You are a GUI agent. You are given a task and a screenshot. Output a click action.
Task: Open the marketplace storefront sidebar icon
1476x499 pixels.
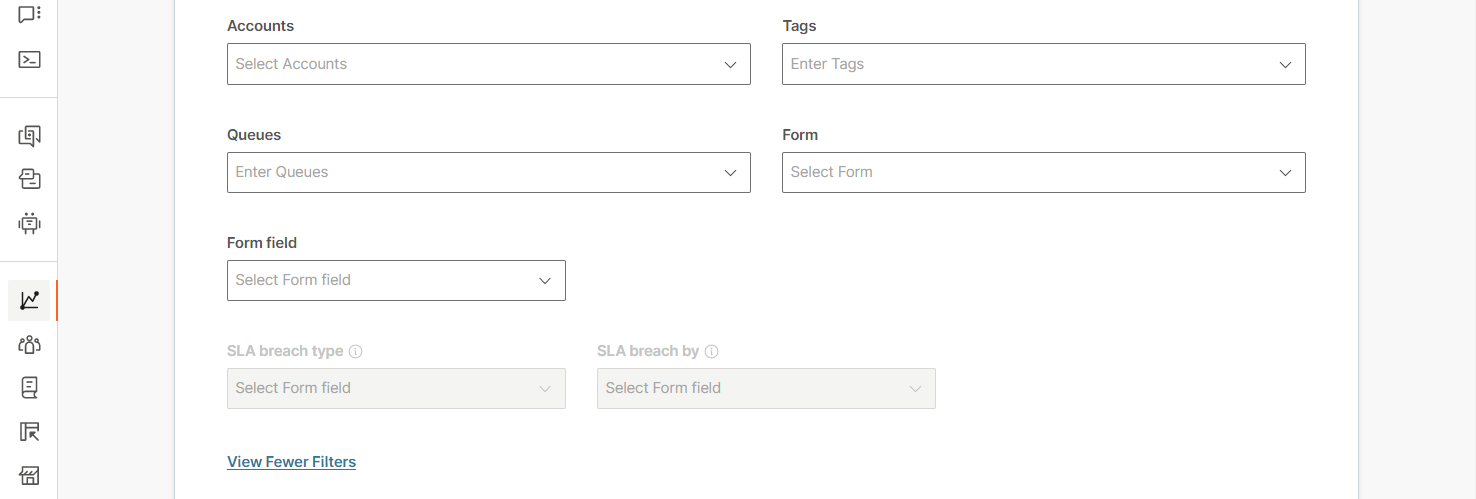[29, 475]
